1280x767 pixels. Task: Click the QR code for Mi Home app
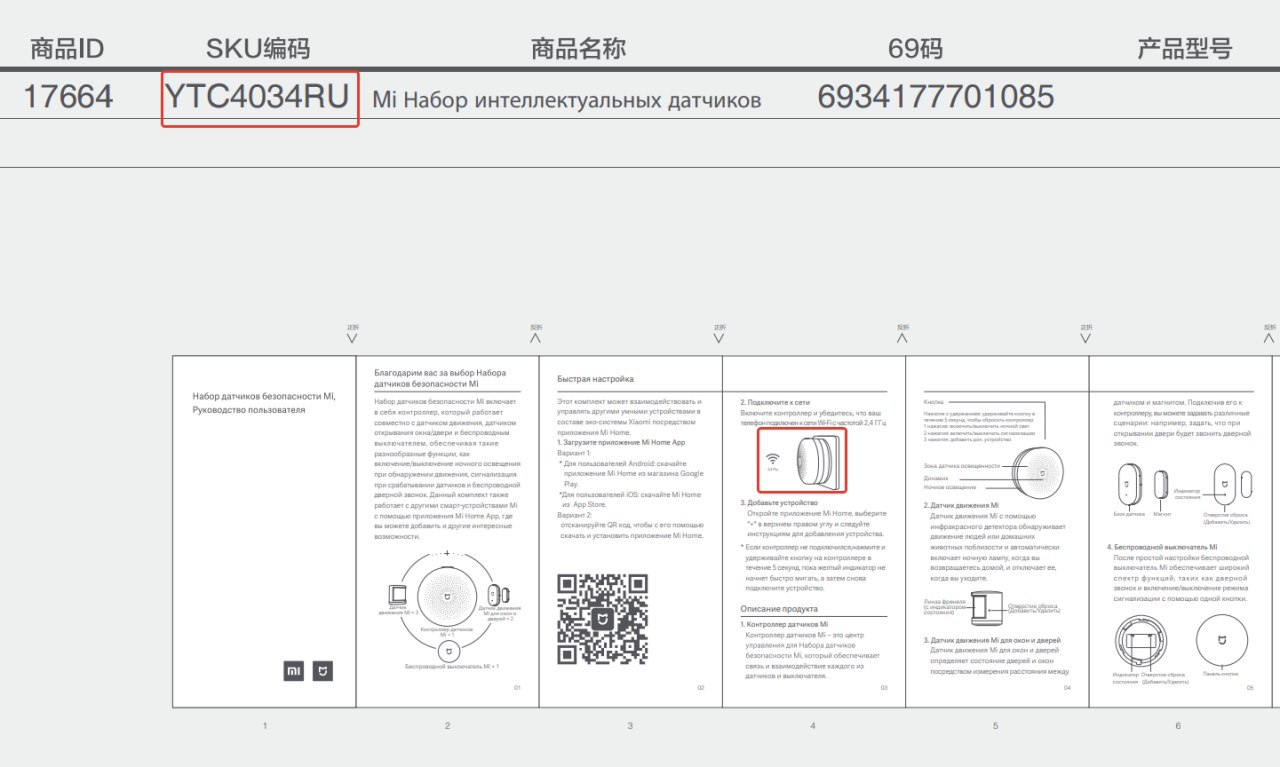coord(602,620)
